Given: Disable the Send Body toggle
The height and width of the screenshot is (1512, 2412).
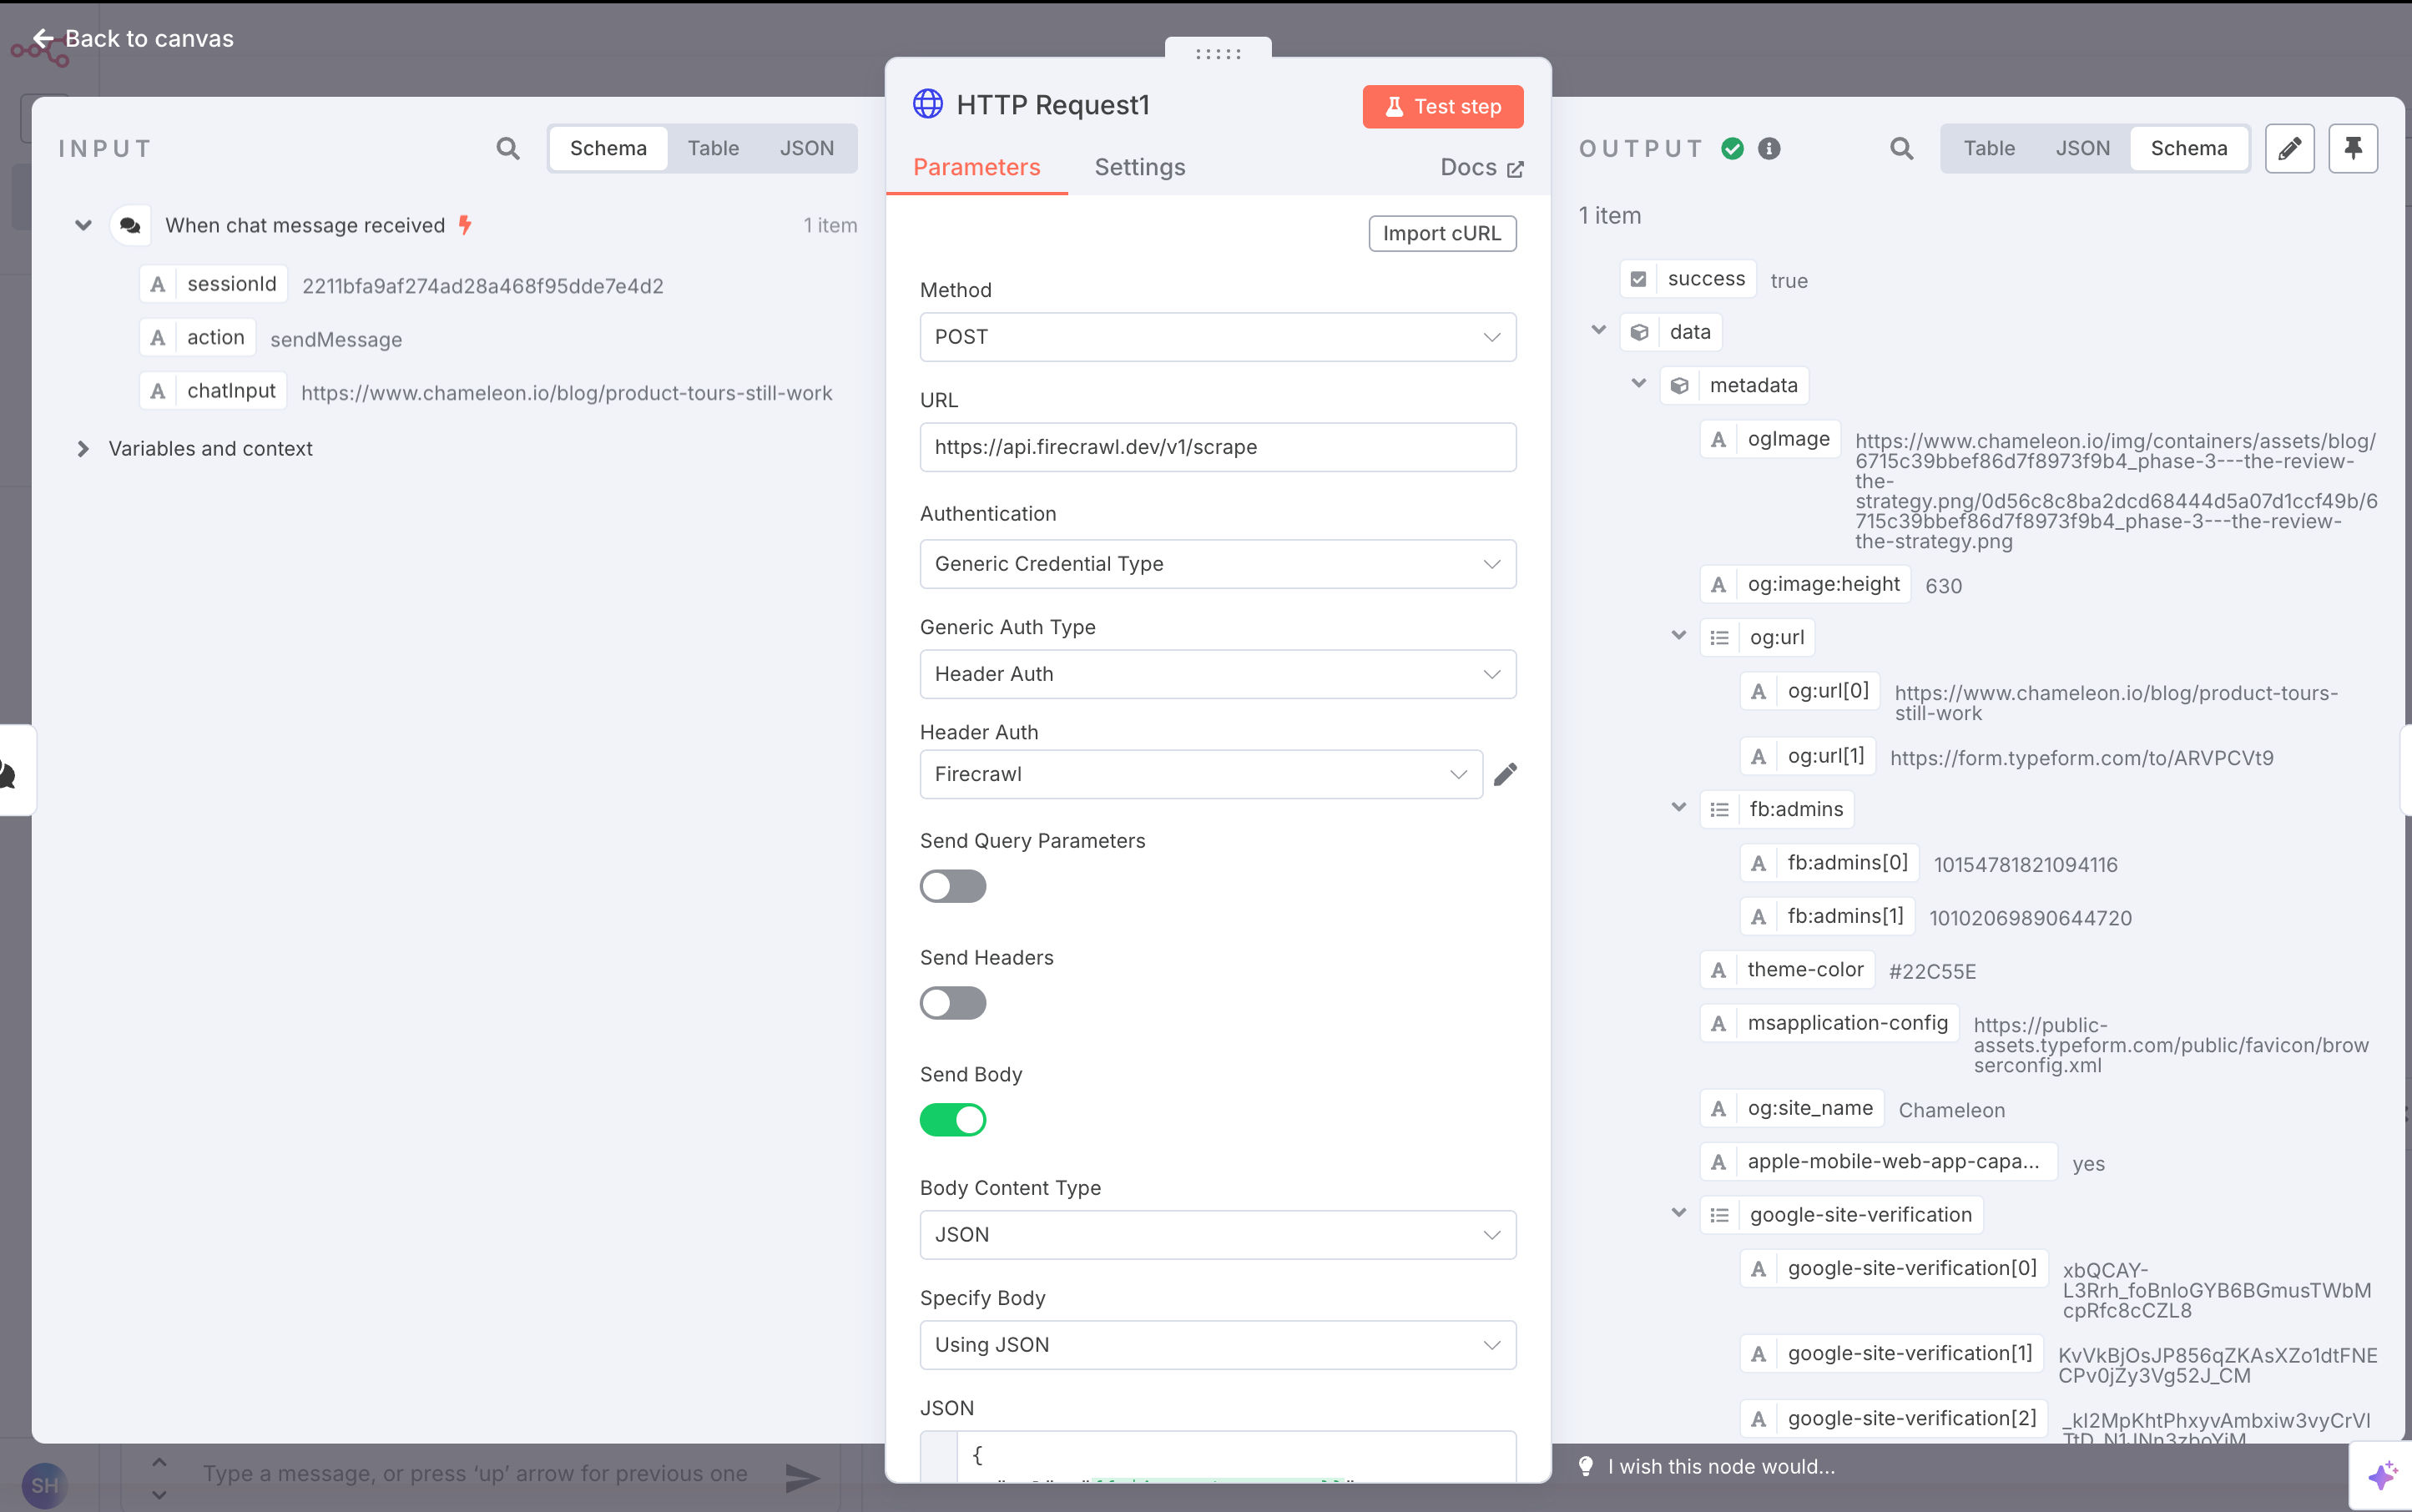Looking at the screenshot, I should (952, 1120).
